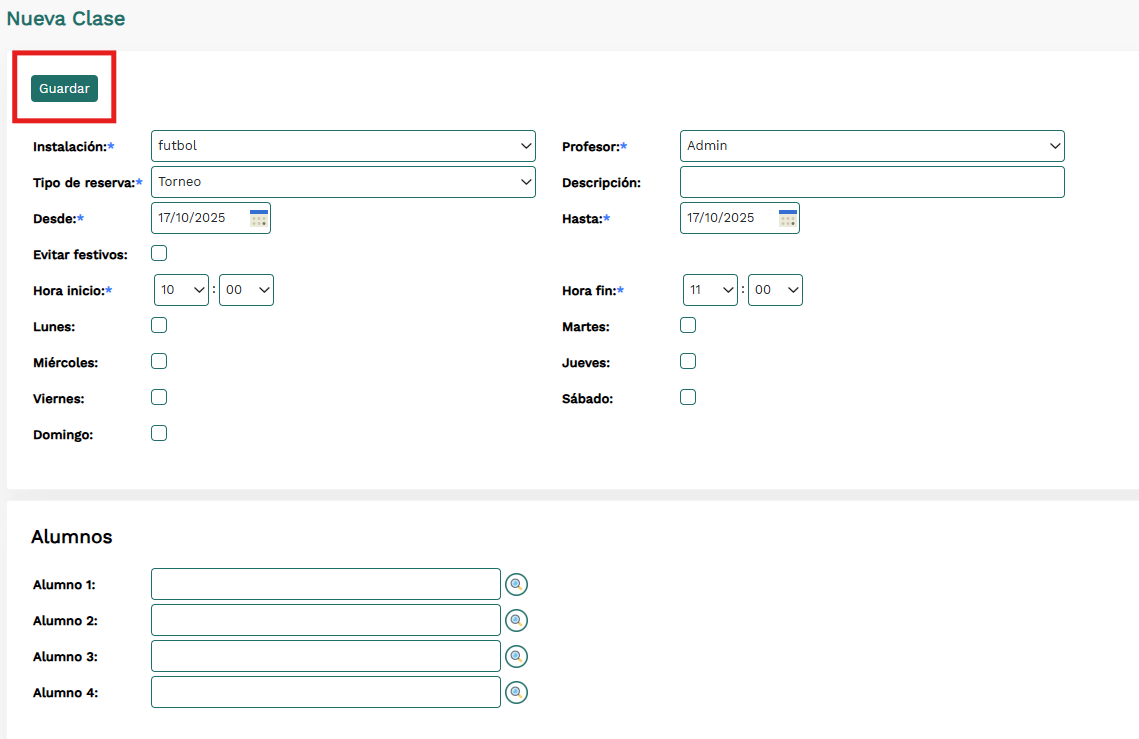Search student for Alumno 1
This screenshot has height=739, width=1139.
coord(516,585)
